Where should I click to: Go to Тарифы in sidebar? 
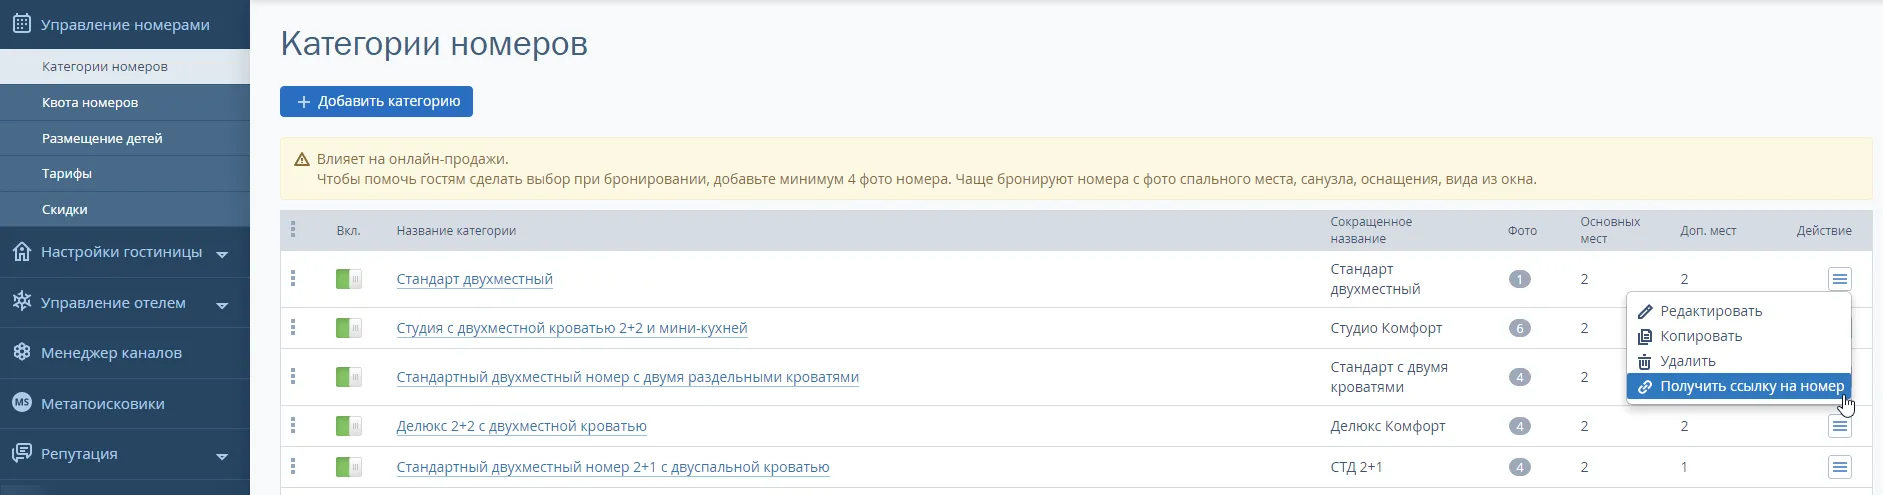click(67, 173)
